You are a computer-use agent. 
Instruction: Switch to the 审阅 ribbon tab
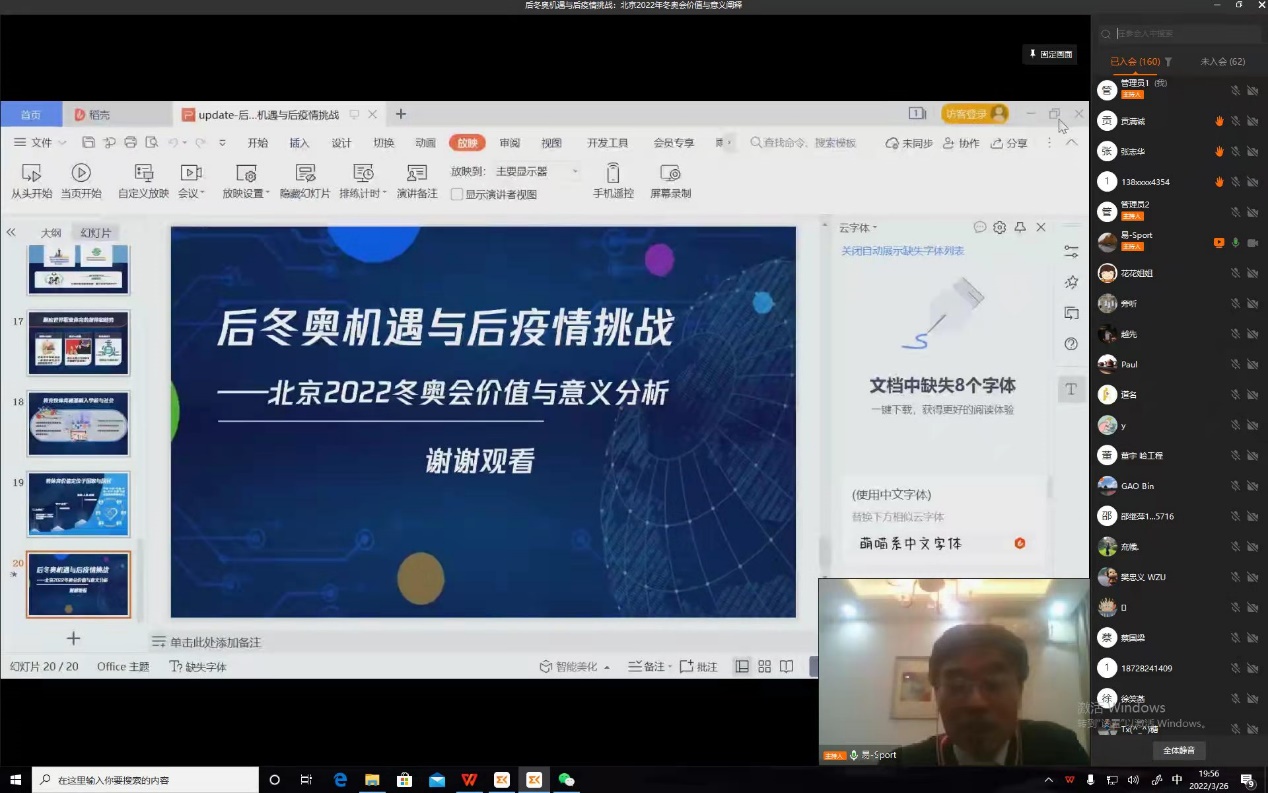click(x=510, y=143)
